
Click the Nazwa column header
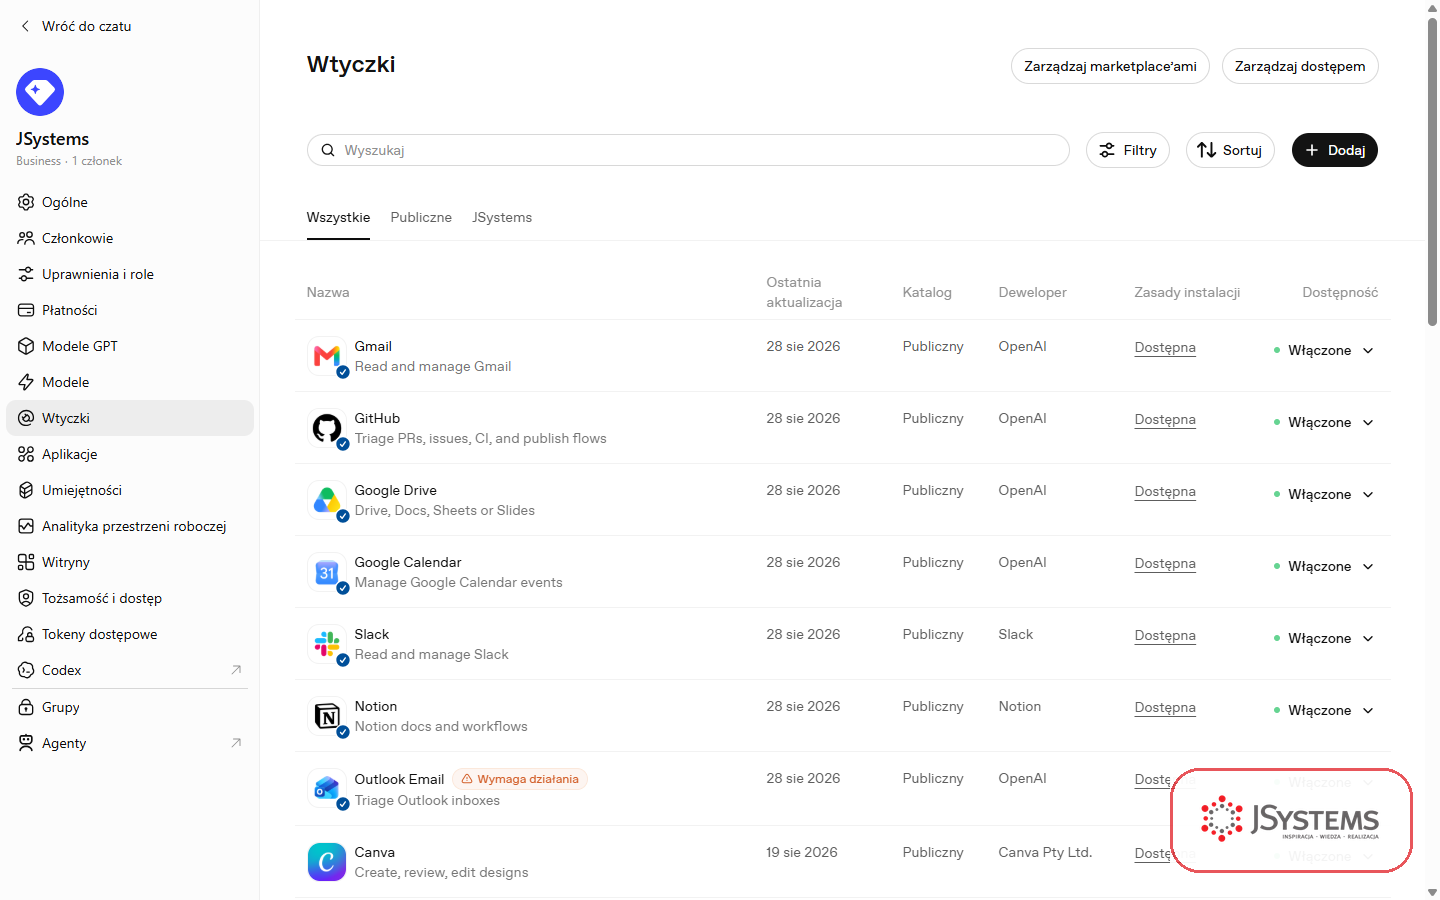(x=328, y=292)
